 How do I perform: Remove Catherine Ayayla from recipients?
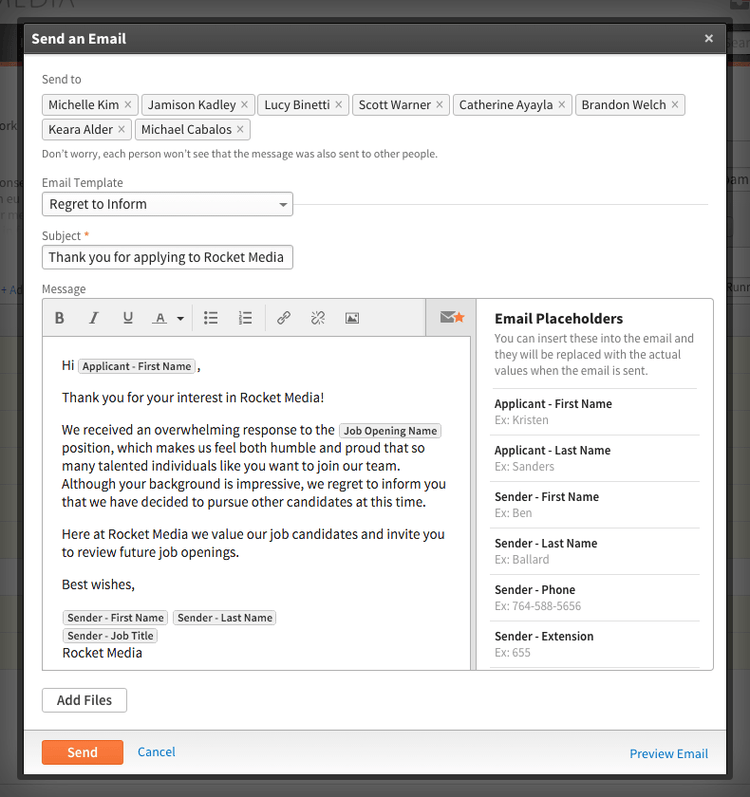(x=562, y=104)
